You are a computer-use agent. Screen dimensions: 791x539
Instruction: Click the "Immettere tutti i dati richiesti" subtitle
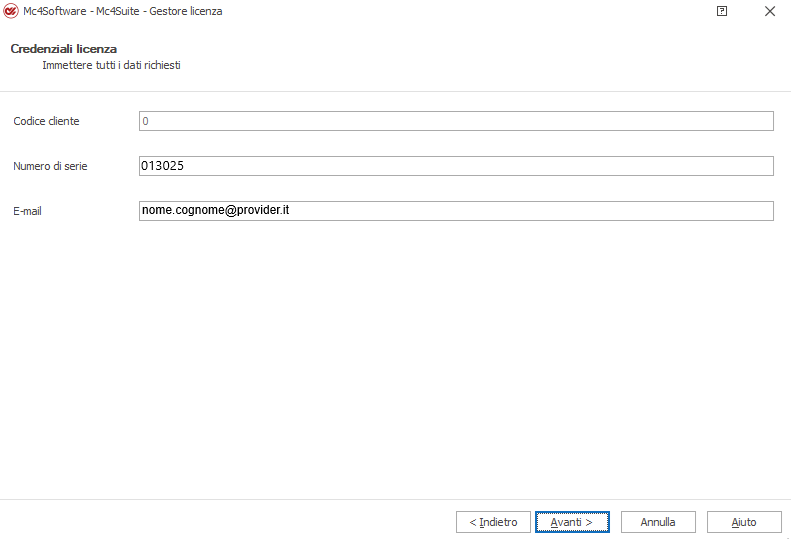[111, 65]
